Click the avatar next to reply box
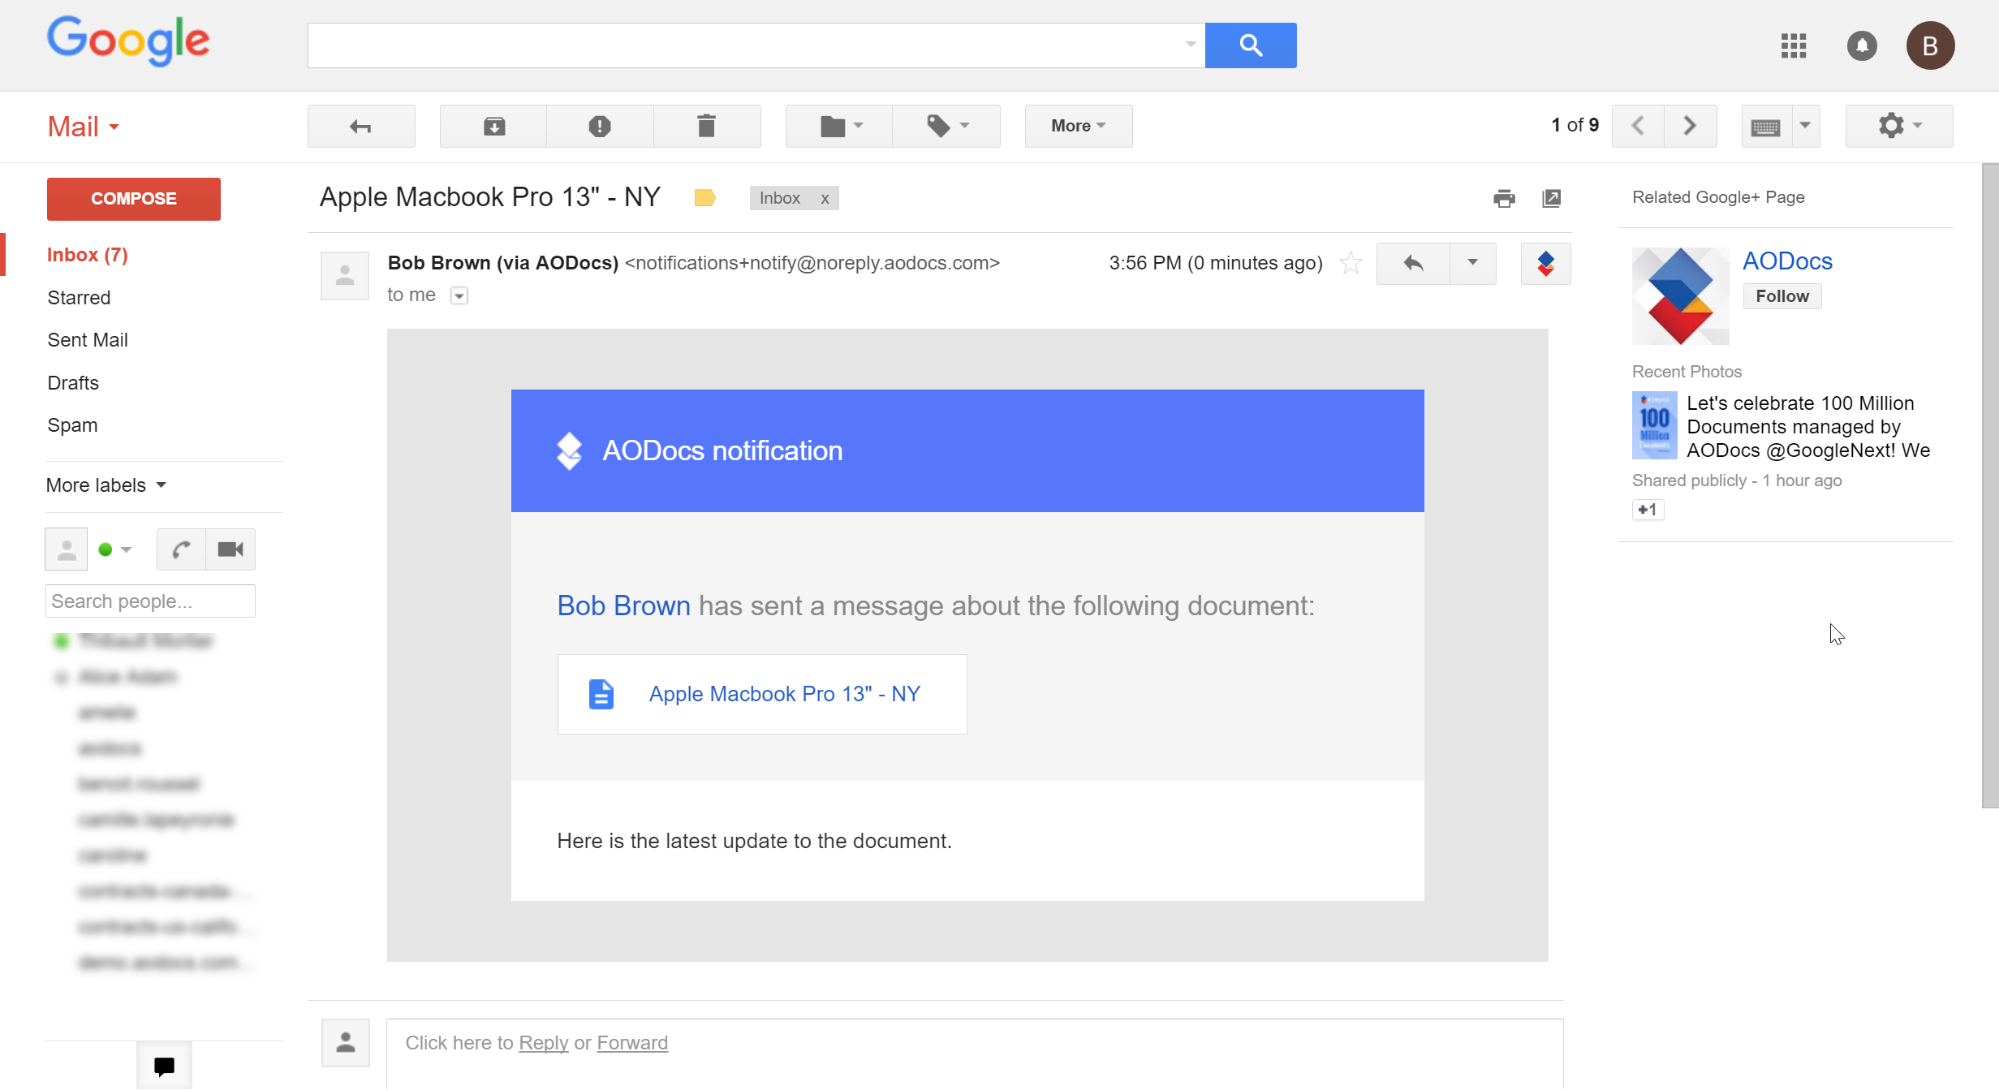 pyautogui.click(x=346, y=1043)
